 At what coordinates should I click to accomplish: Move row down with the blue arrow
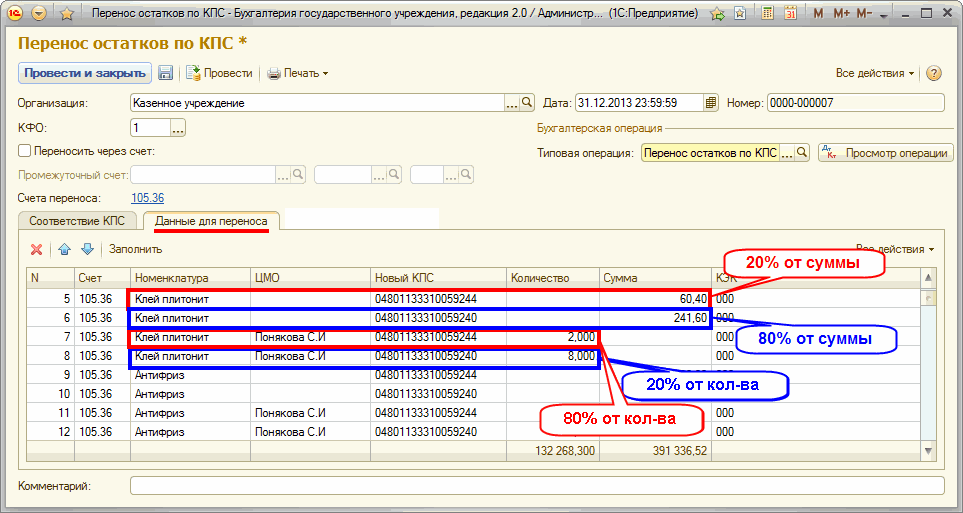click(87, 249)
